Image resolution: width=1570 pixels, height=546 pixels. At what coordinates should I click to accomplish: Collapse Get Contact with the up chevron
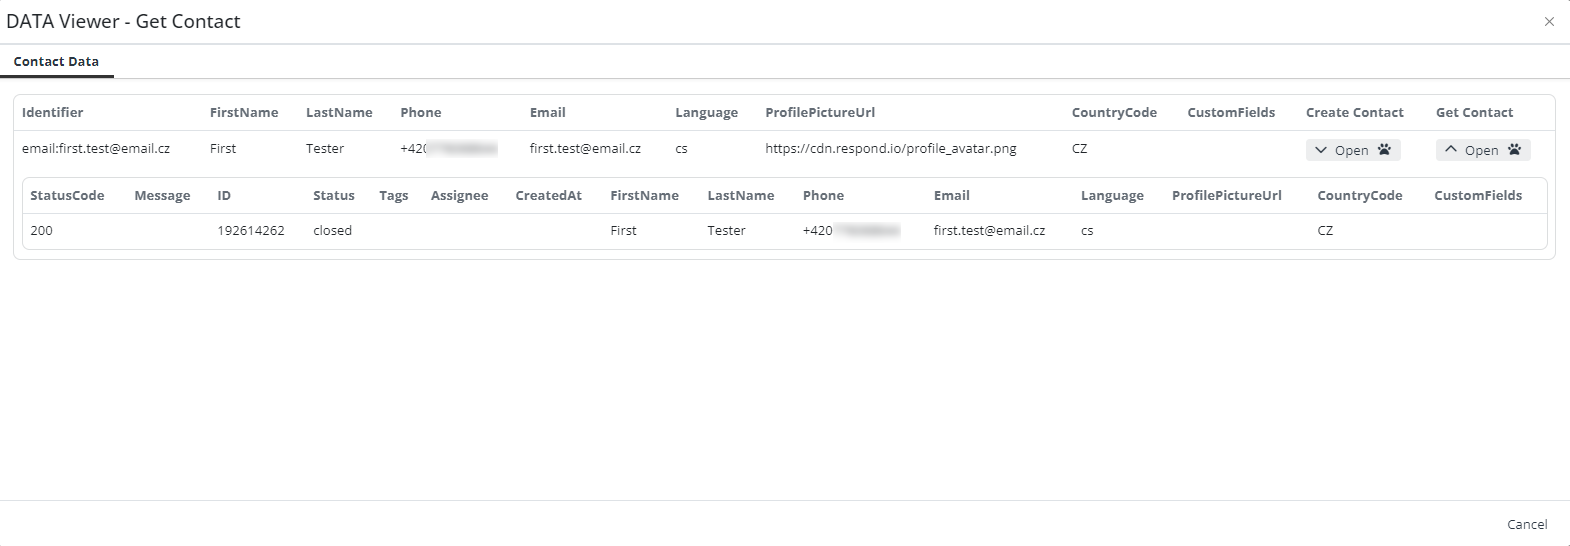pyautogui.click(x=1451, y=150)
